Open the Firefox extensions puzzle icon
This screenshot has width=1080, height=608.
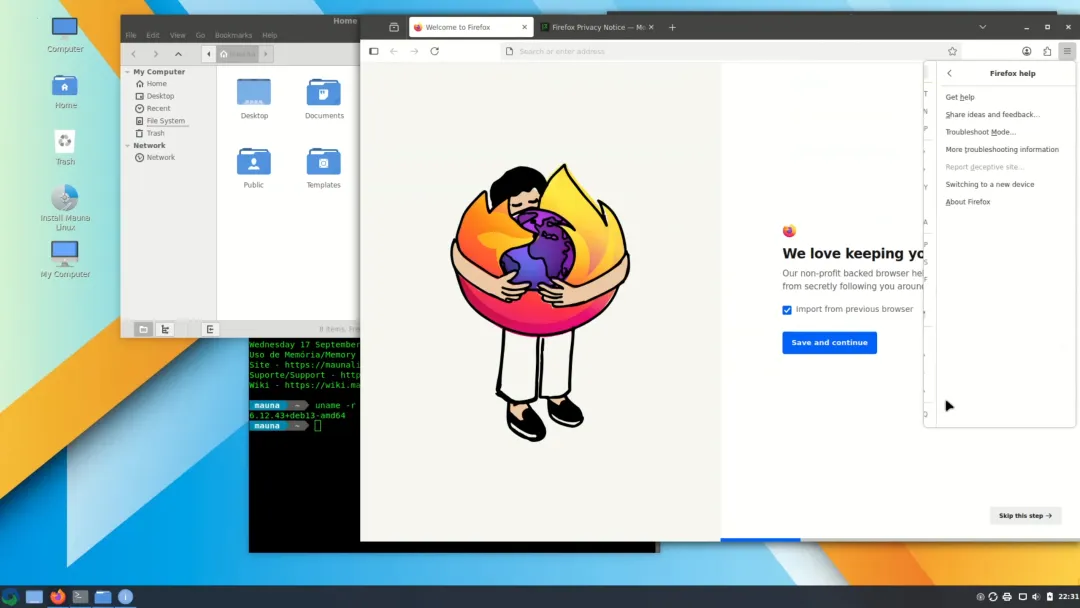click(x=1047, y=51)
